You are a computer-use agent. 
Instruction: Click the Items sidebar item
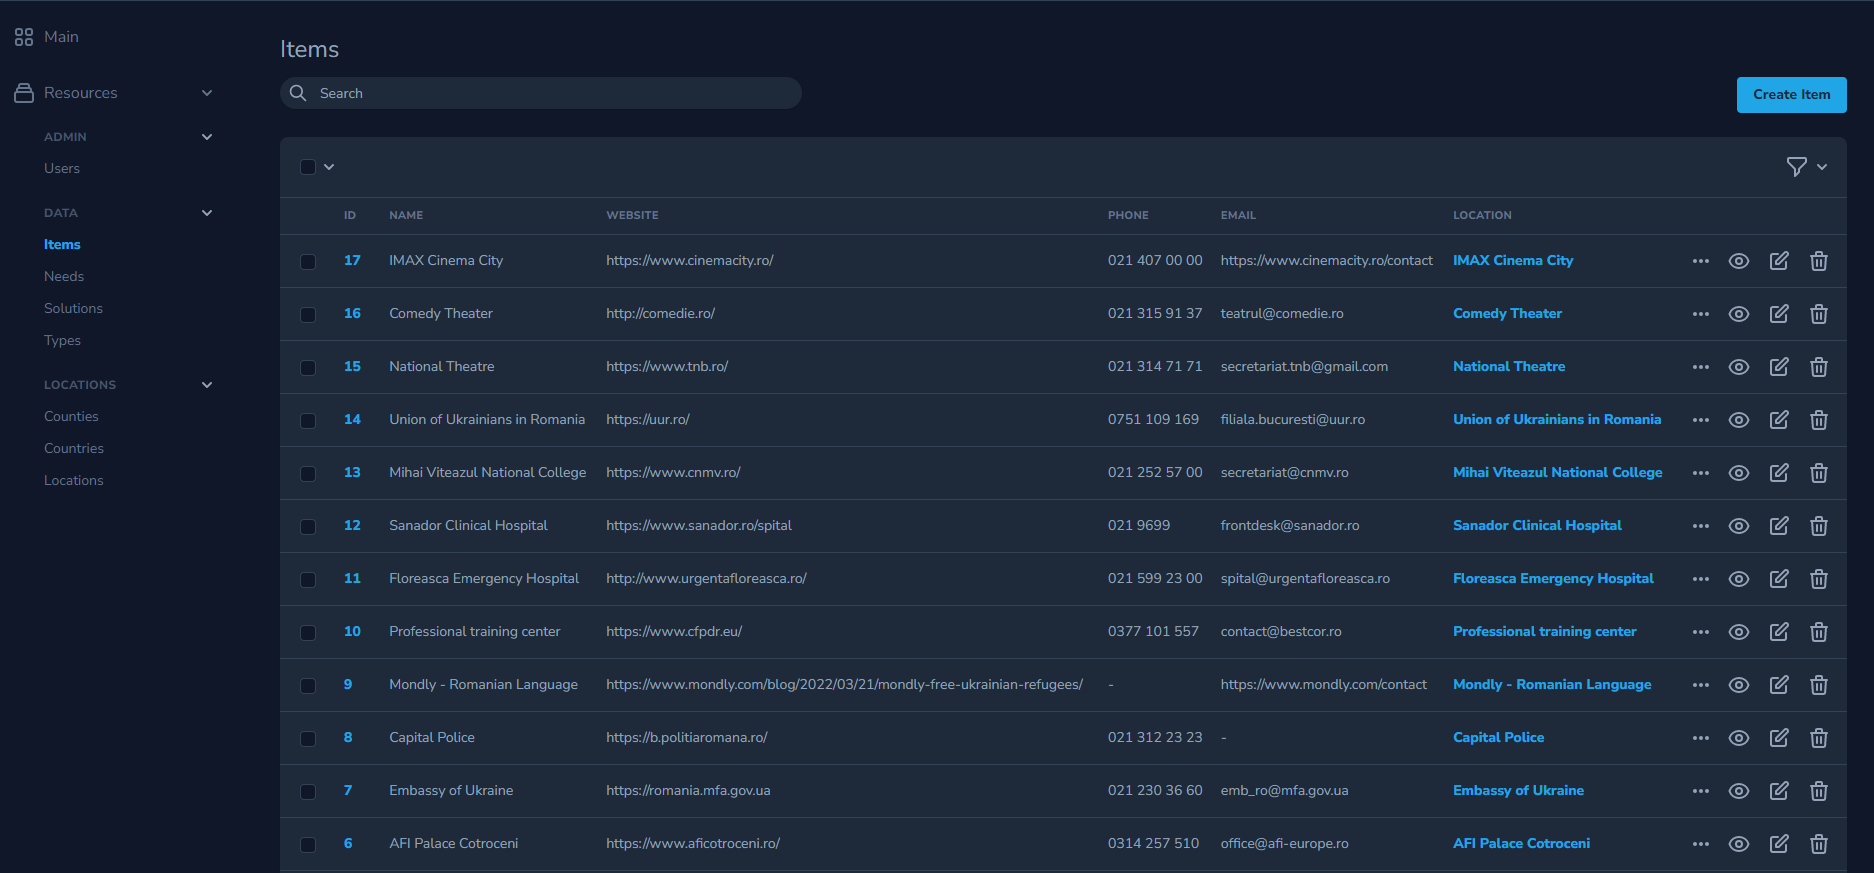coord(62,244)
